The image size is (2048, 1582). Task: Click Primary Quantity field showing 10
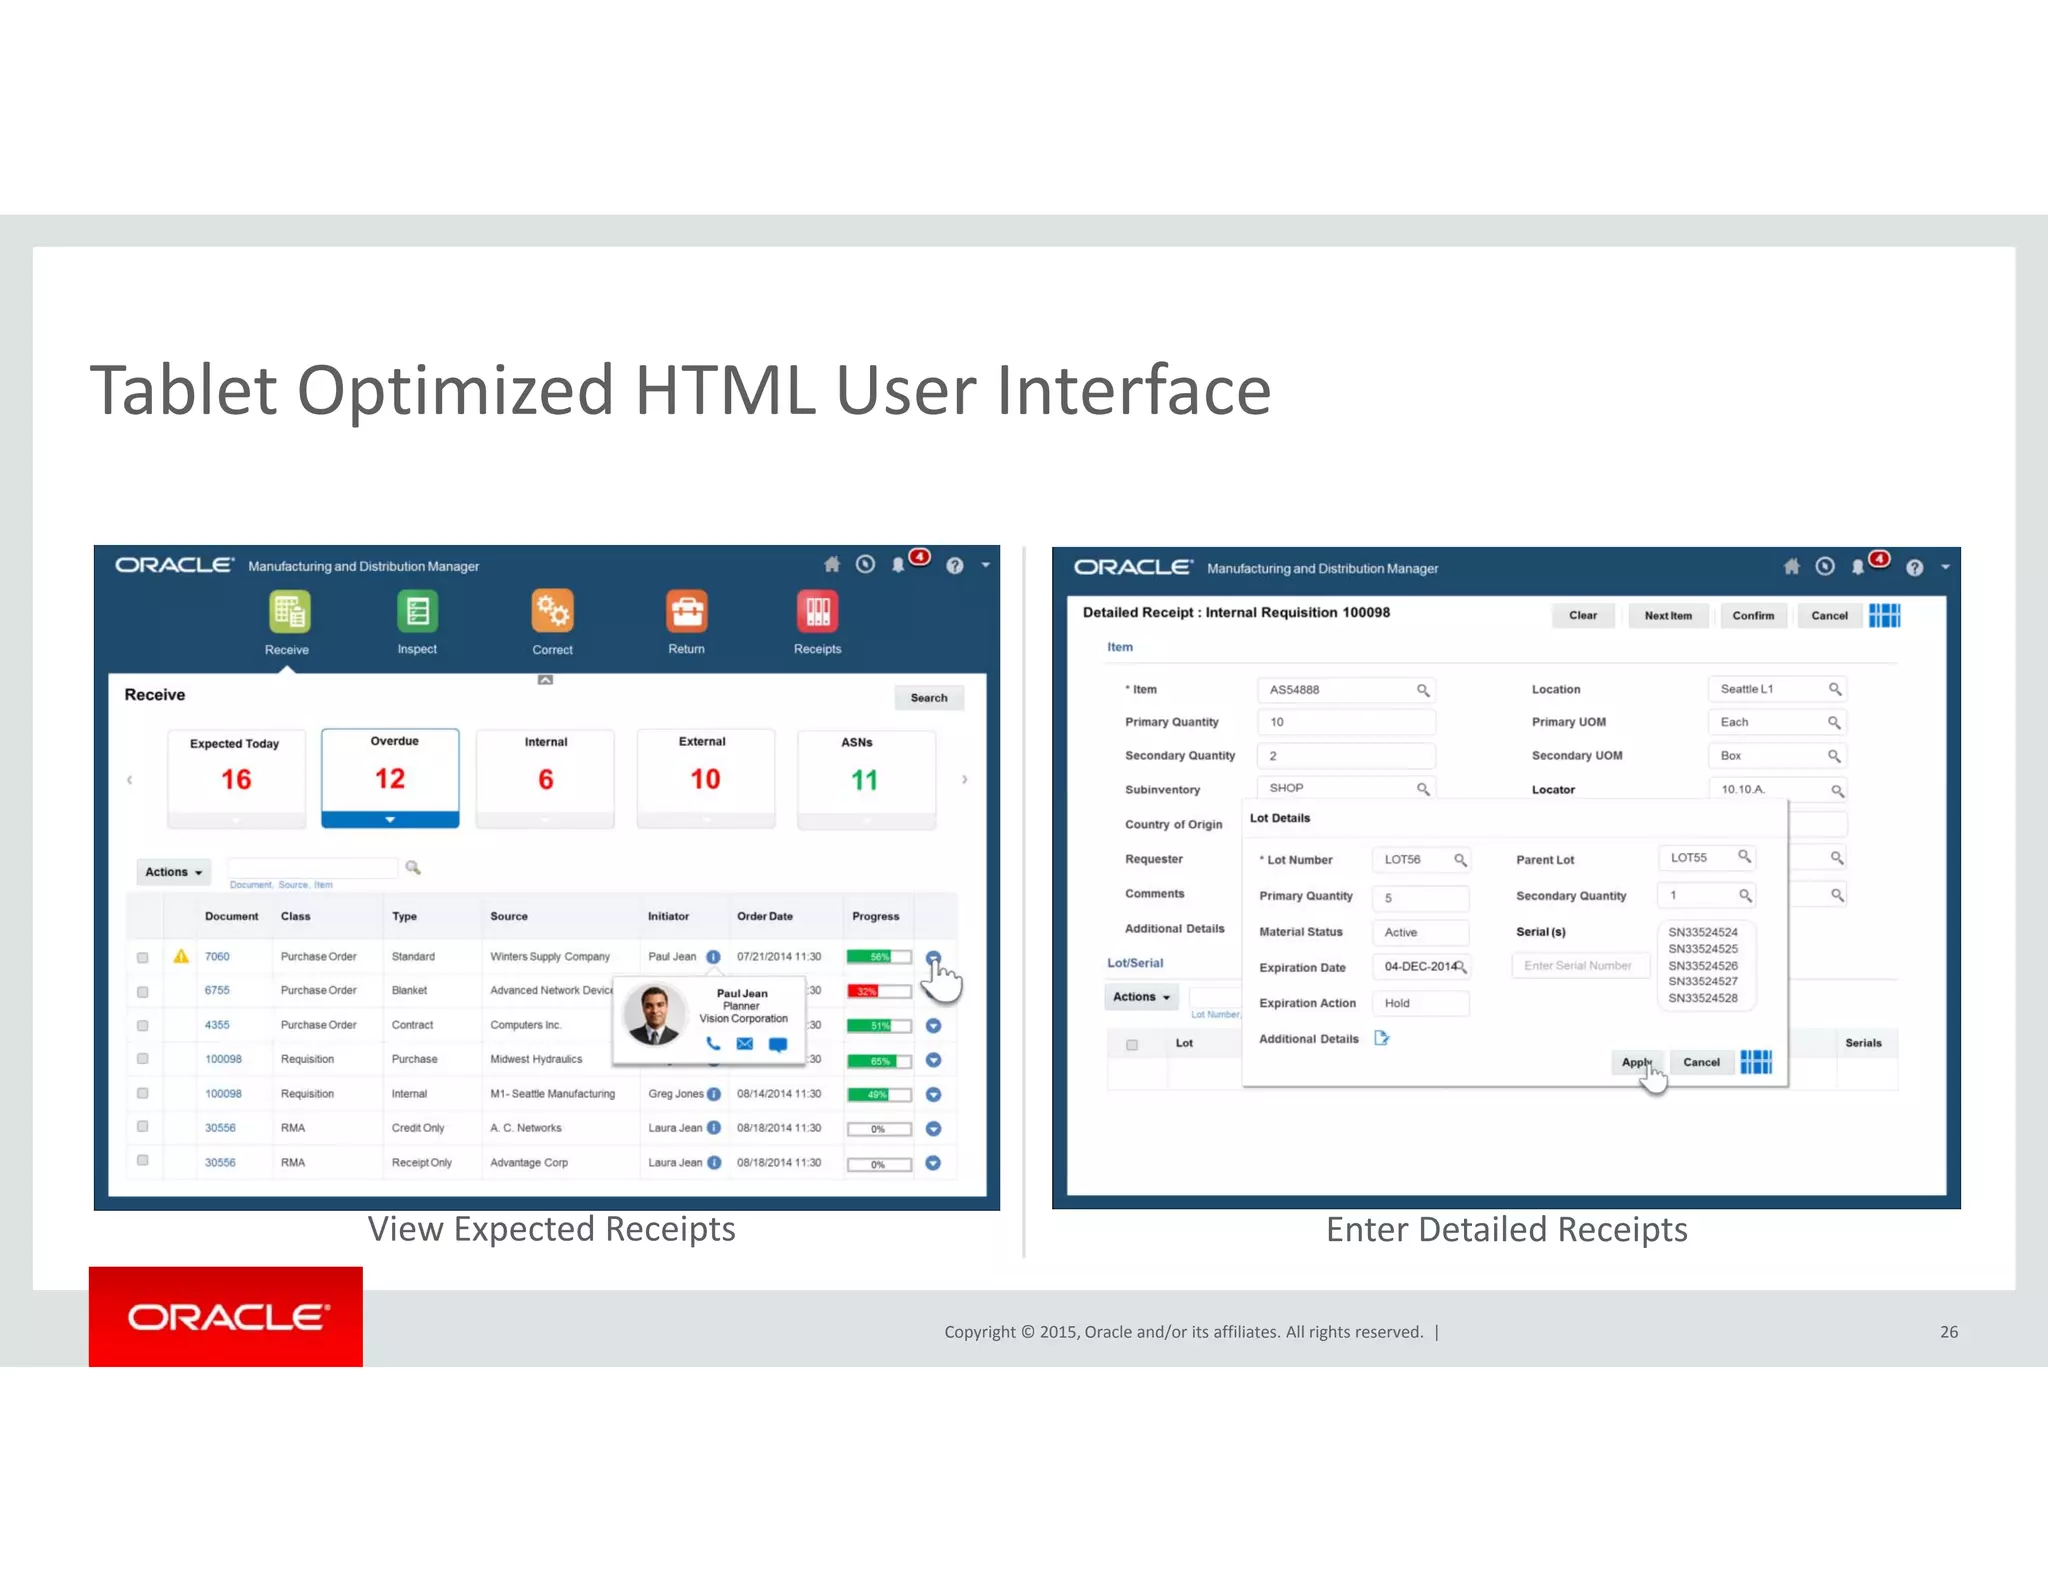pyautogui.click(x=1346, y=722)
